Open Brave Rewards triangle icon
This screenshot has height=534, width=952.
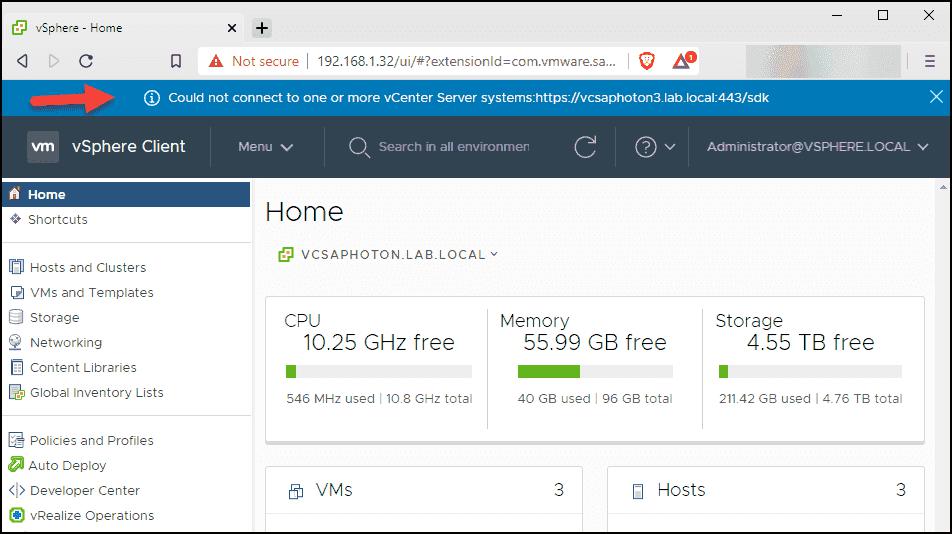[683, 60]
